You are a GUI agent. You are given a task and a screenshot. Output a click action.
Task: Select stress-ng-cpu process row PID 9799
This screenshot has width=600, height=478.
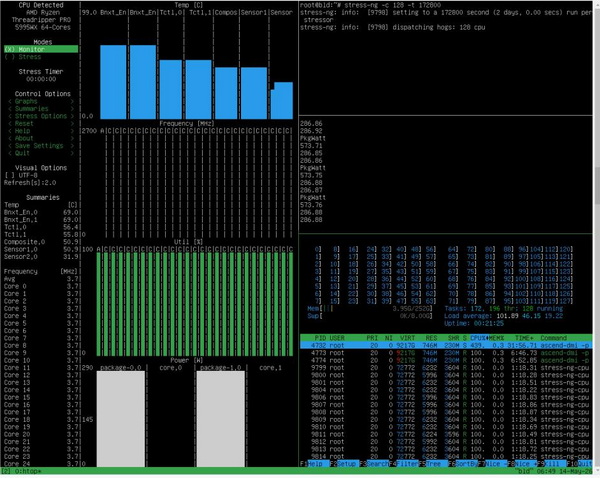(446, 367)
